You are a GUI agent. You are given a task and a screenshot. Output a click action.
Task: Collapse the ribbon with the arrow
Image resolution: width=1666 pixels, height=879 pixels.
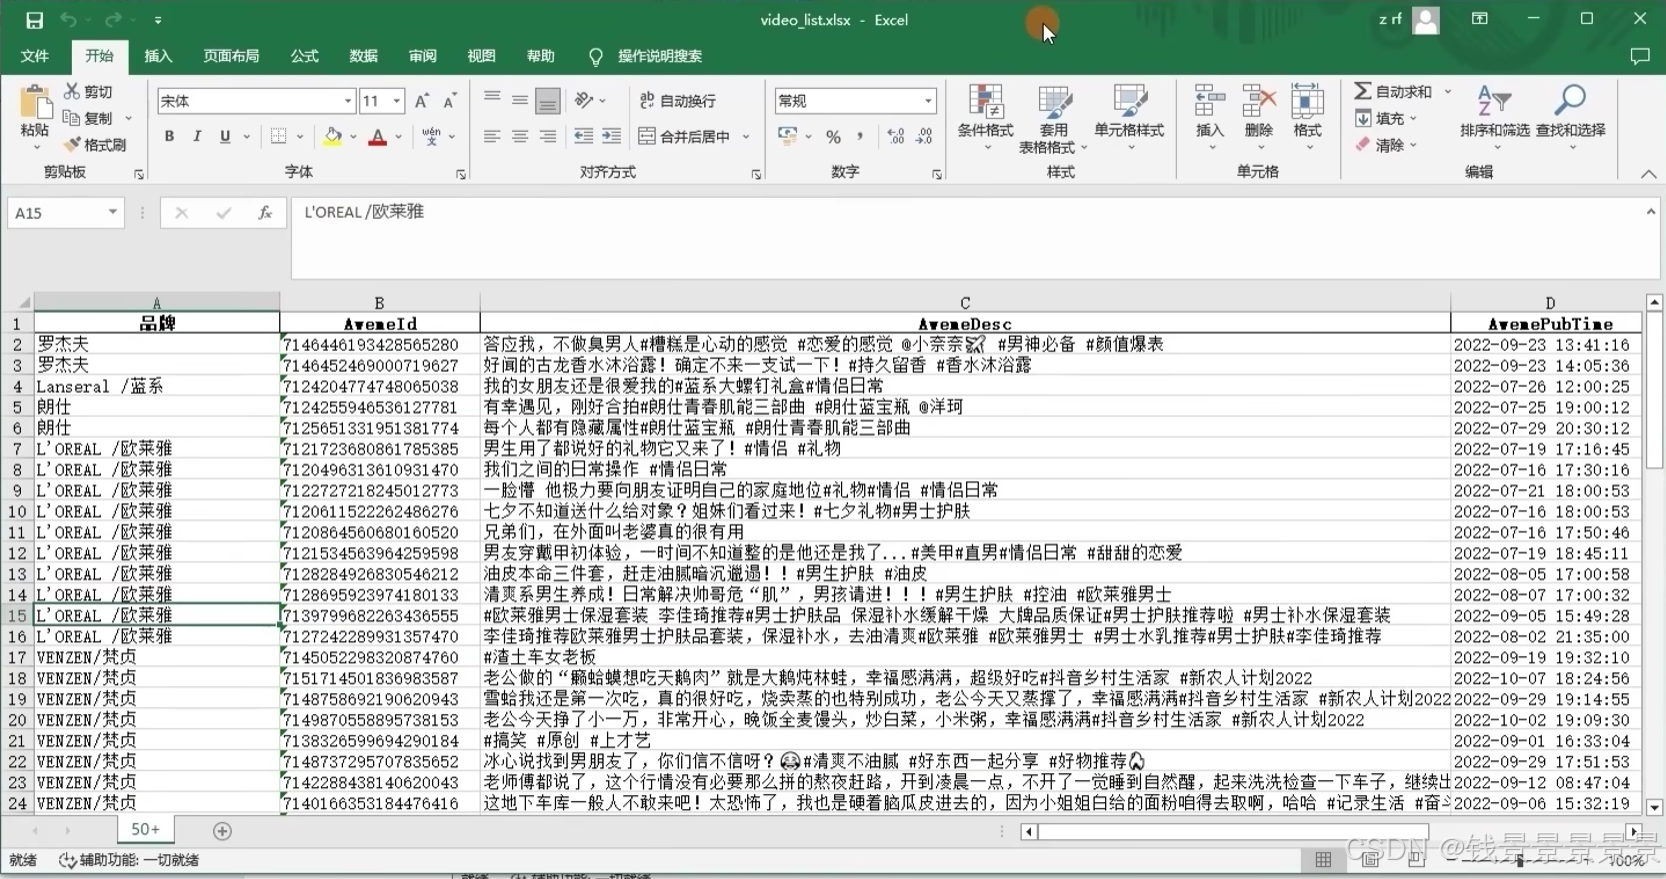click(1648, 174)
